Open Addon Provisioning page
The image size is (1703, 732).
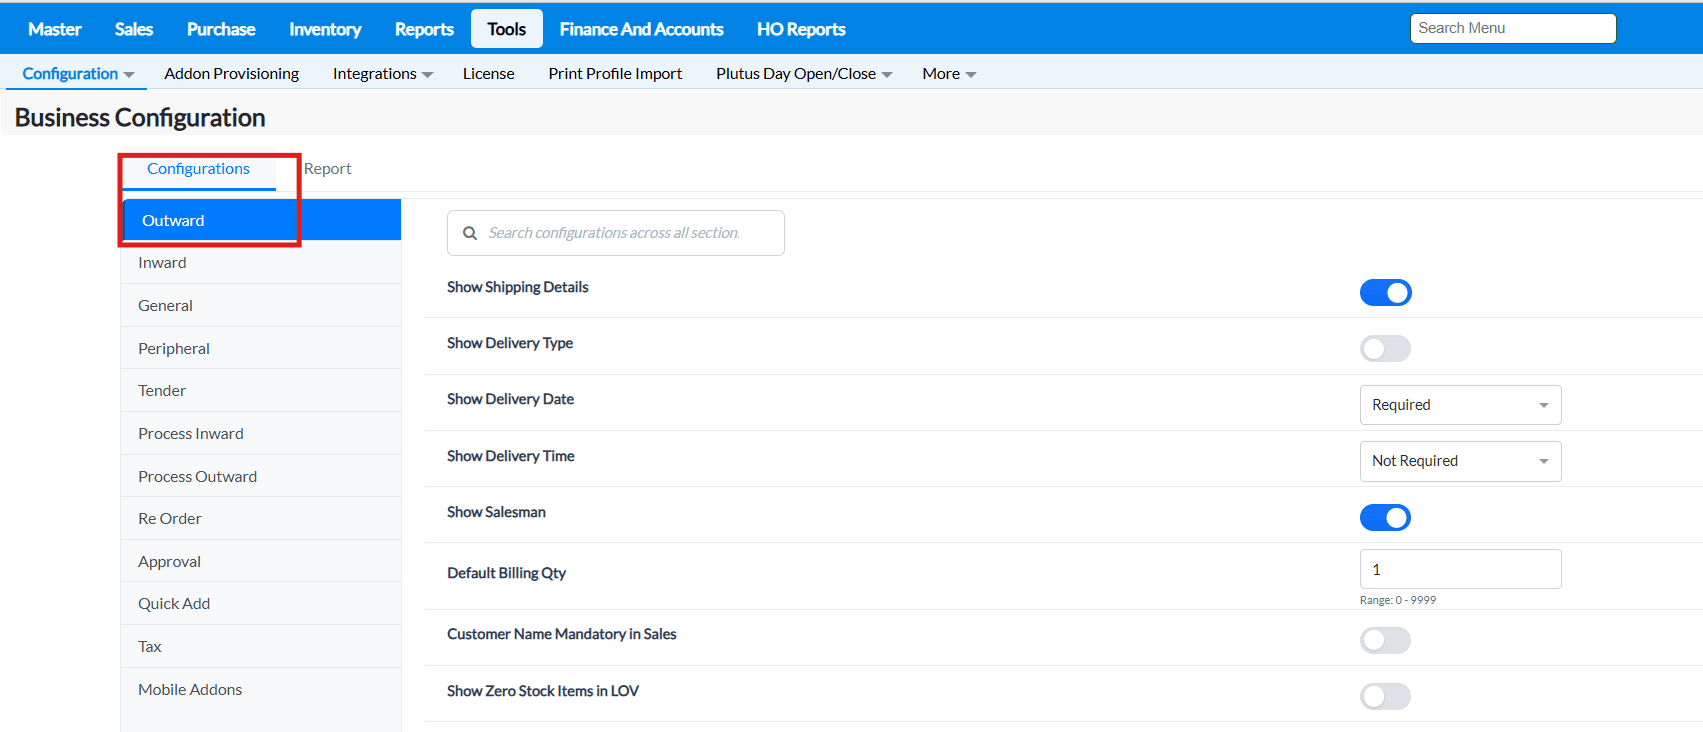click(231, 74)
